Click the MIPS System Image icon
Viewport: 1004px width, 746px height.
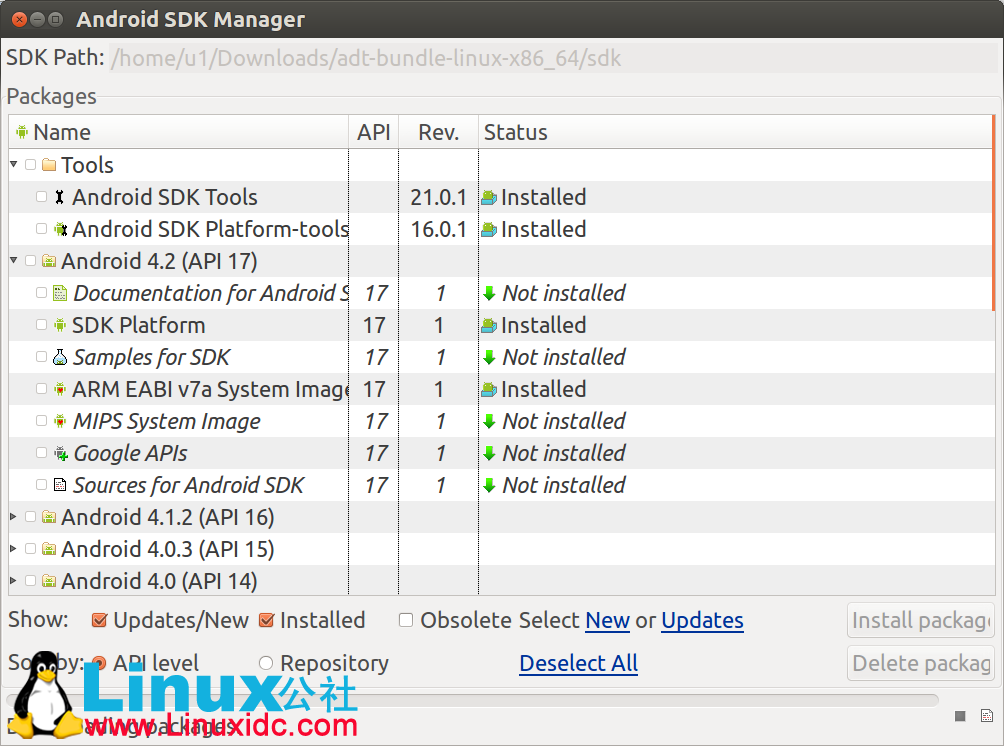(x=60, y=422)
